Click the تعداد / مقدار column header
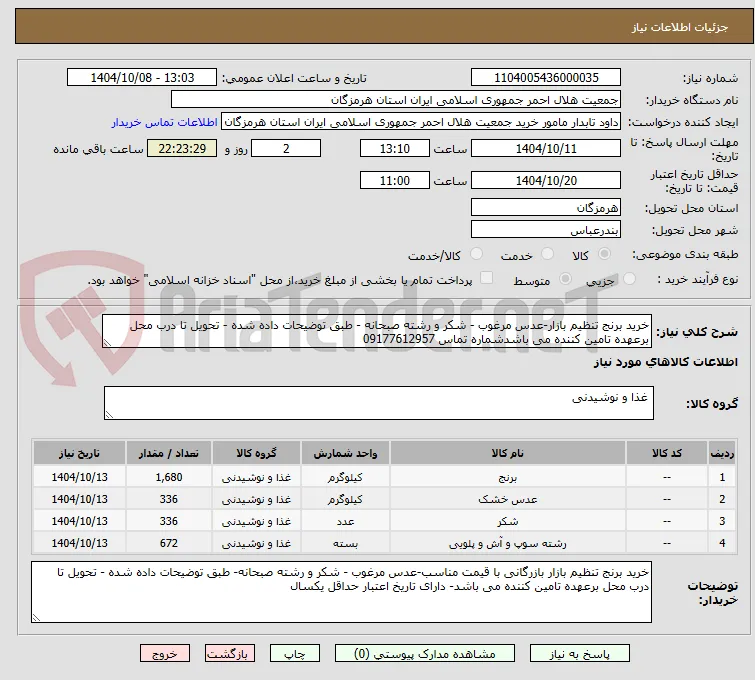The image size is (755, 680). point(169,453)
